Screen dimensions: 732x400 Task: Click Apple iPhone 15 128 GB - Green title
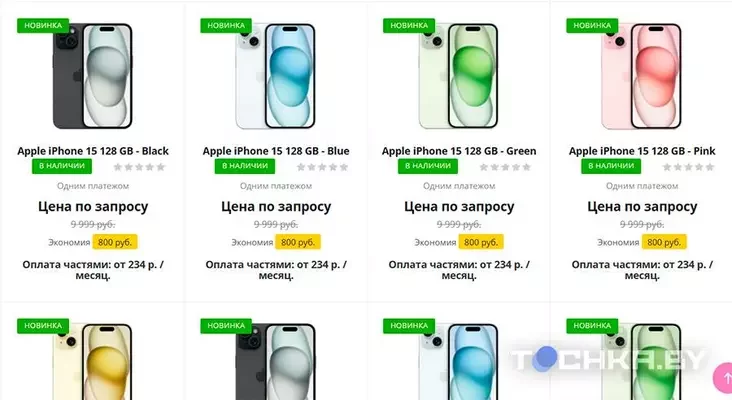[459, 151]
